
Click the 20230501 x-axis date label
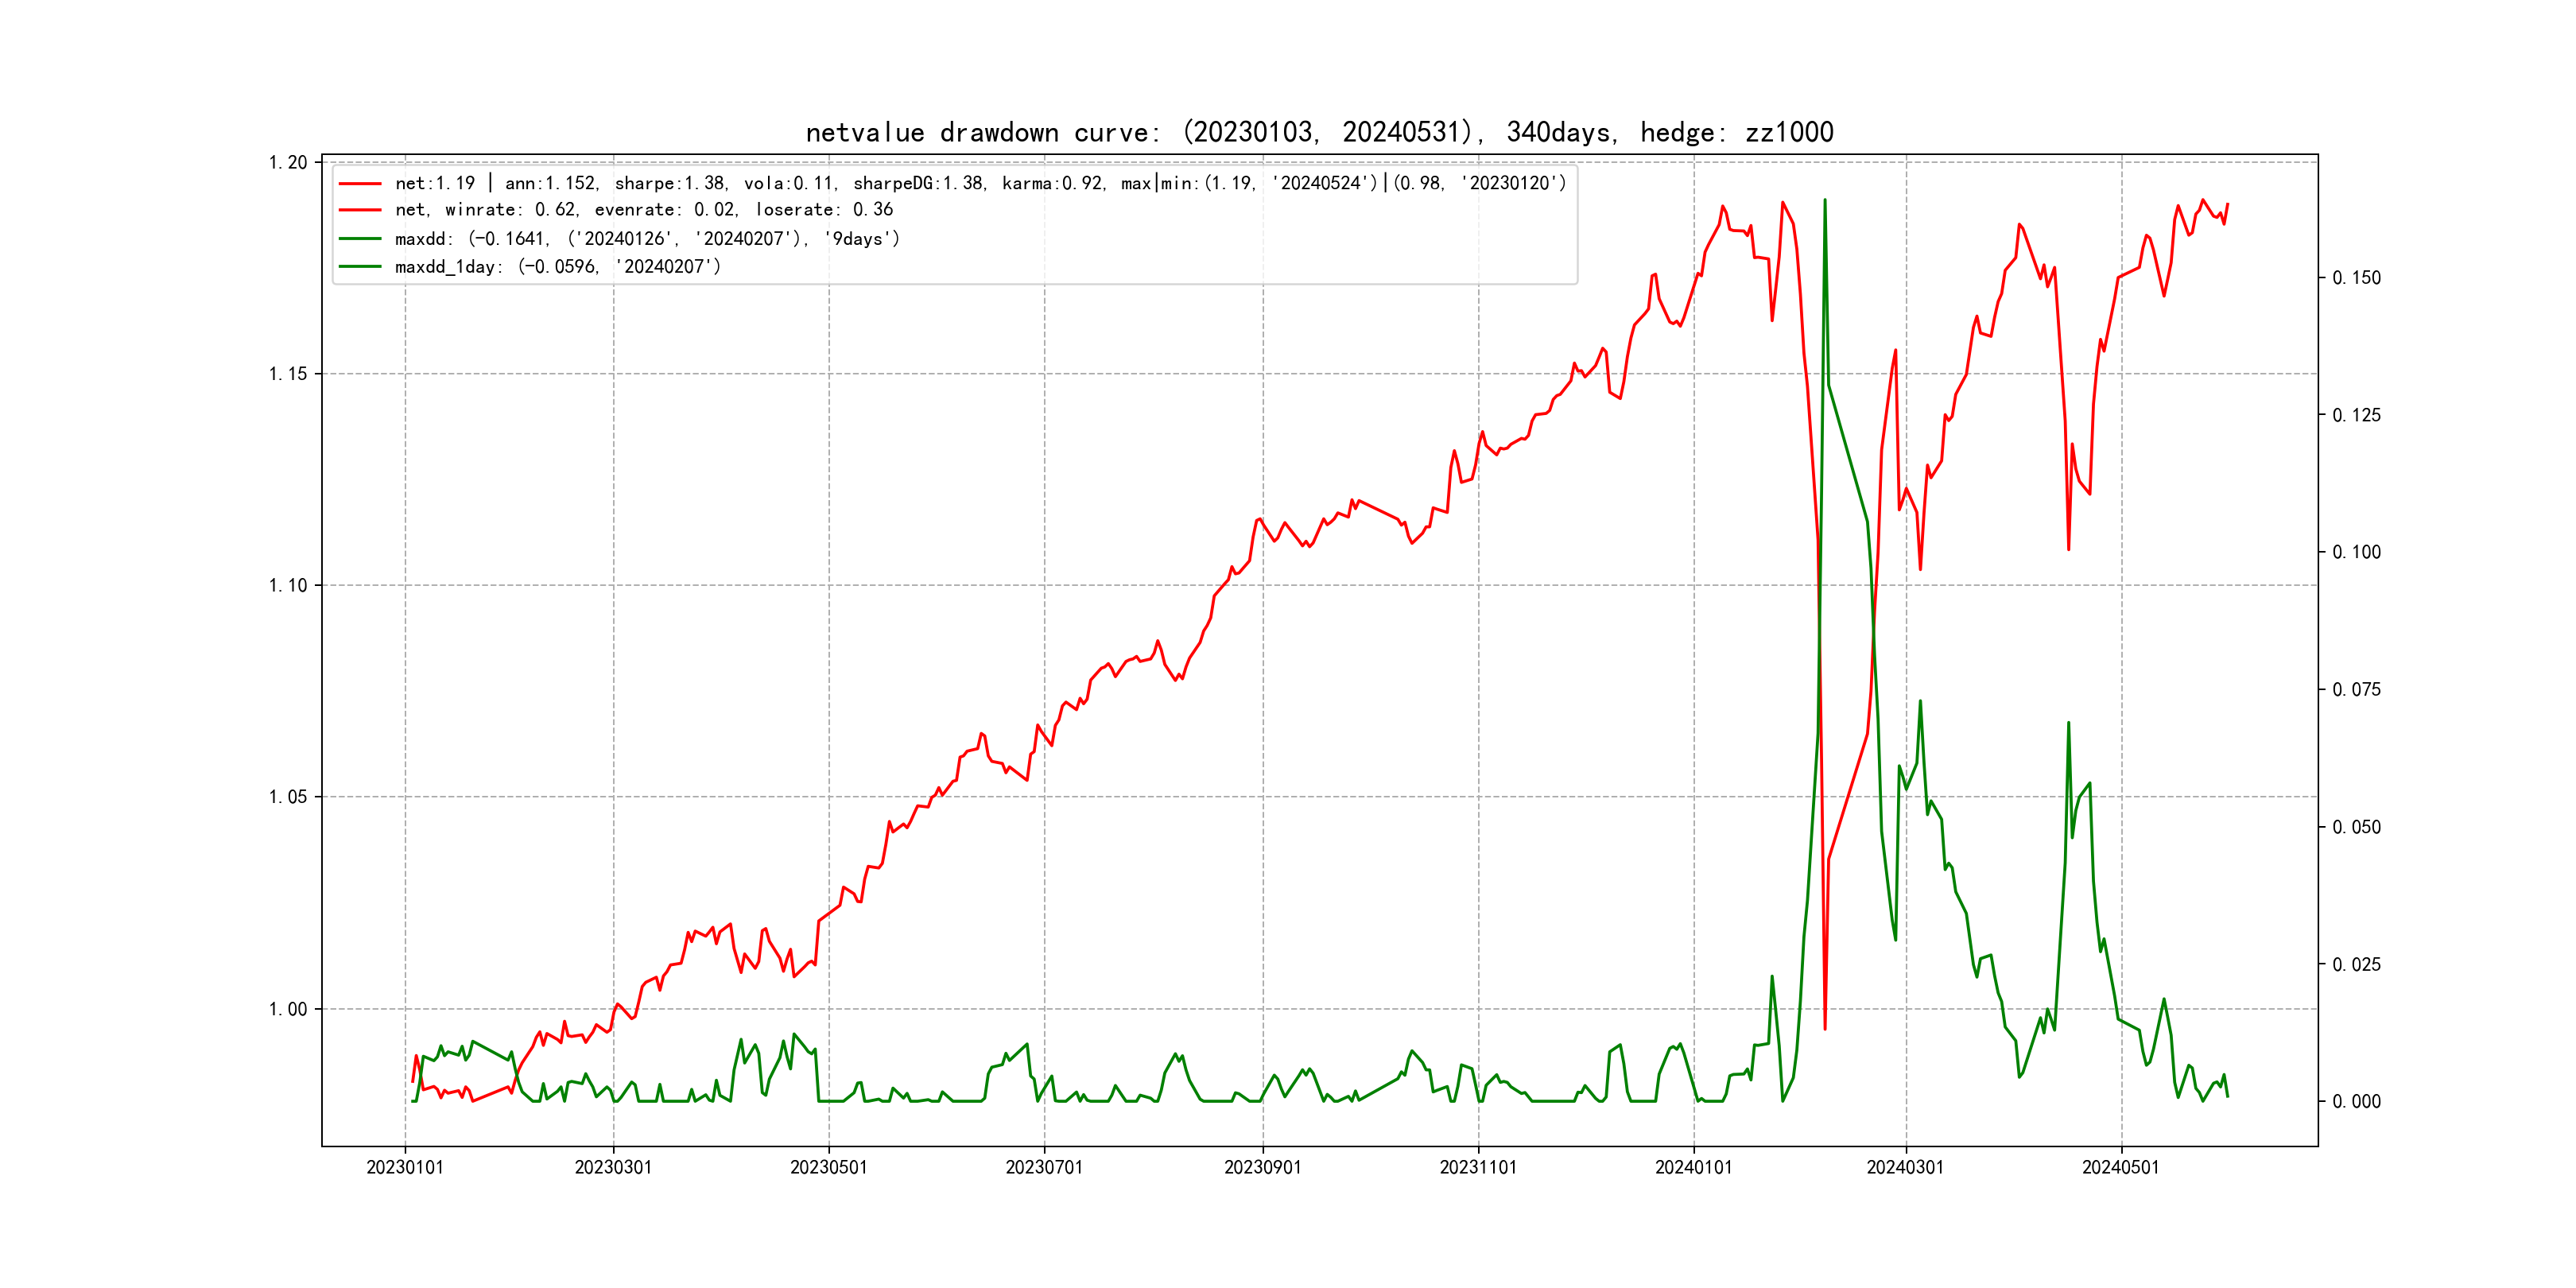(829, 1167)
